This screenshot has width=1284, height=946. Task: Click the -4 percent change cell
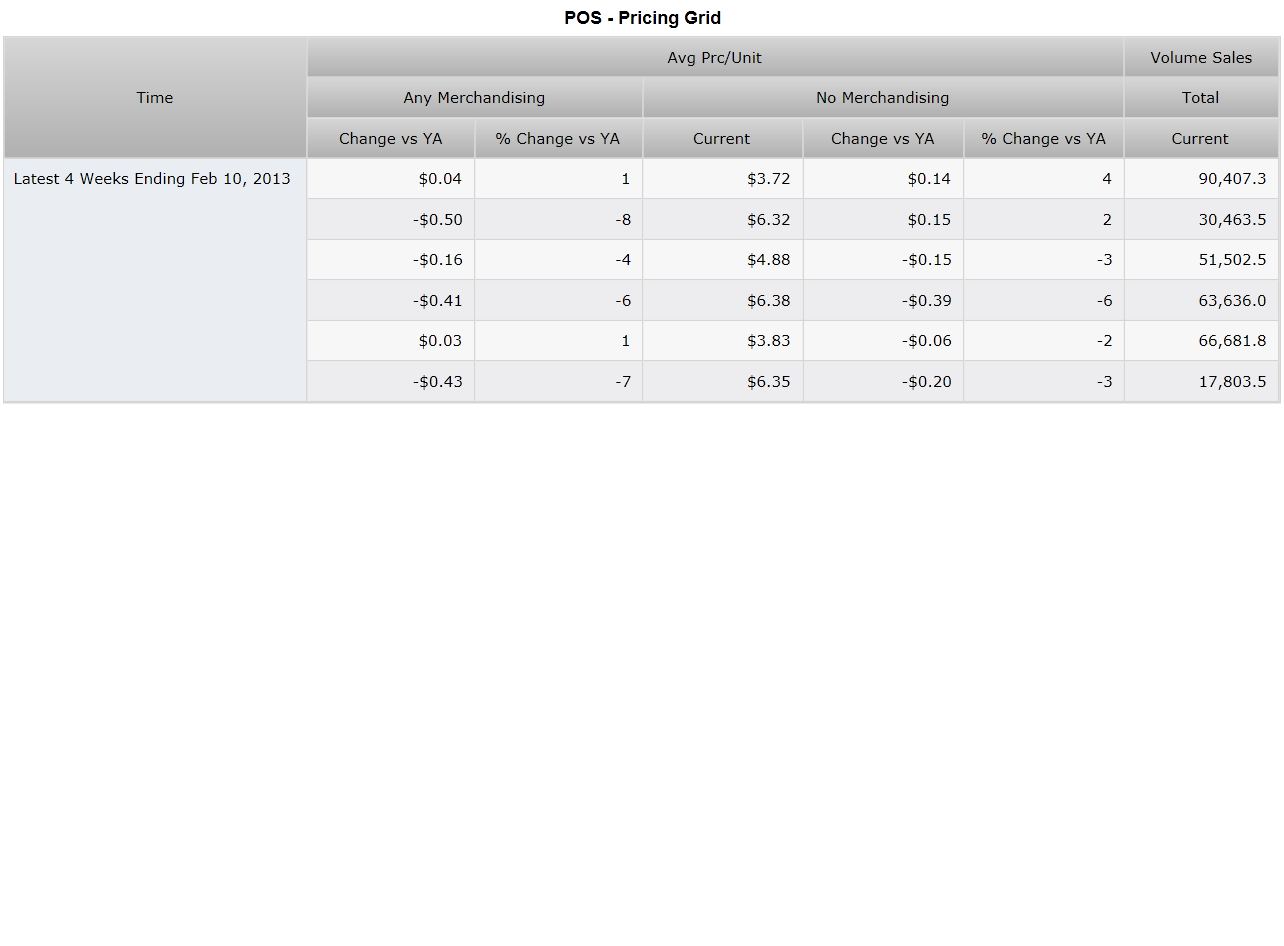click(558, 260)
